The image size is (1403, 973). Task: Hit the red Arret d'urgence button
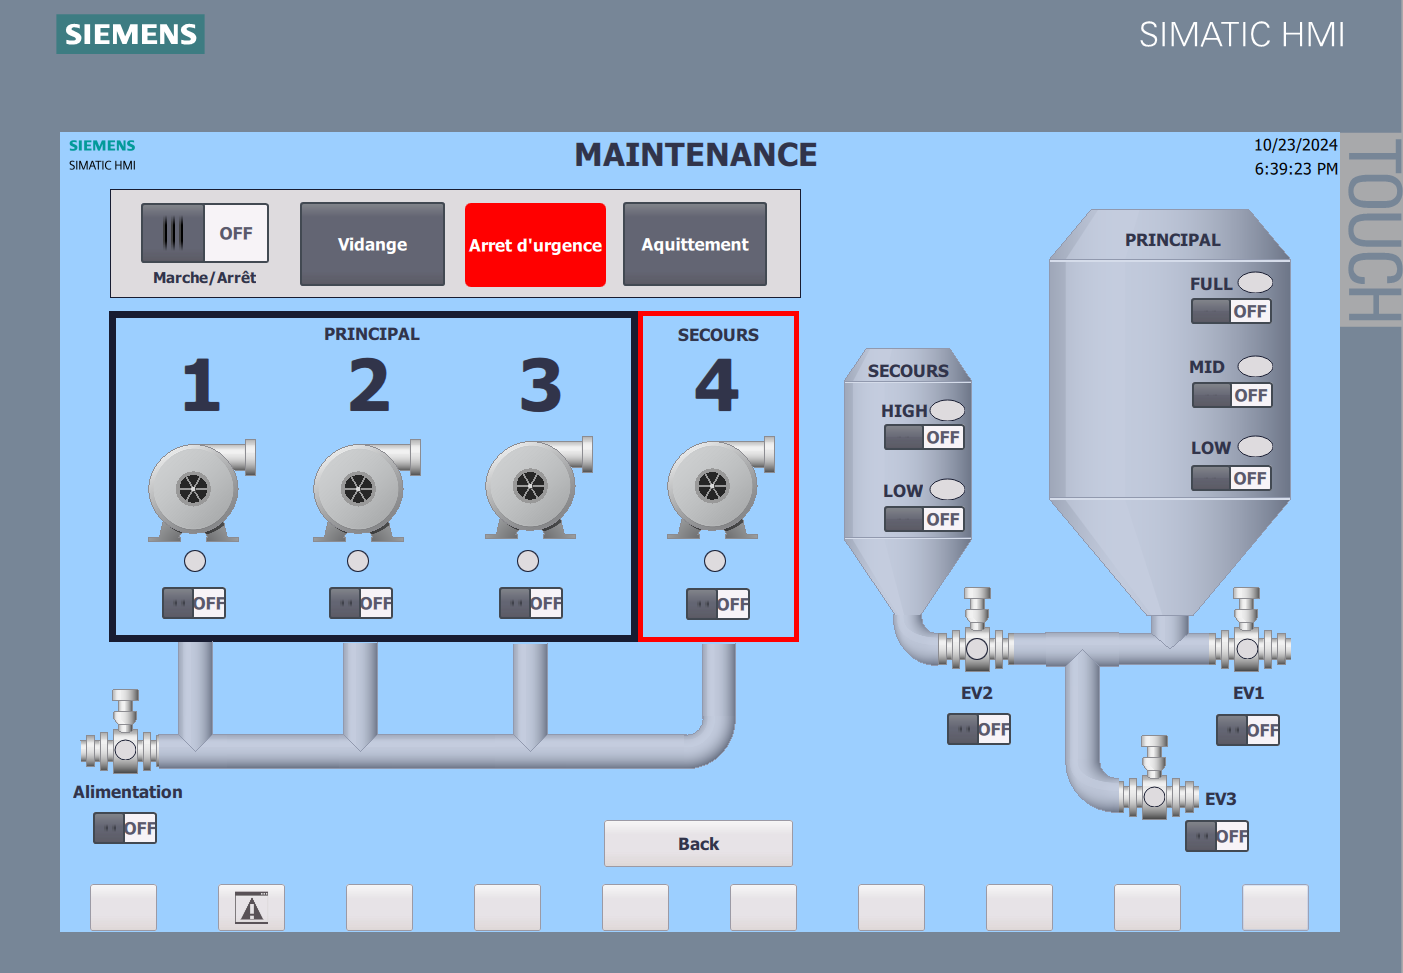[x=535, y=245]
